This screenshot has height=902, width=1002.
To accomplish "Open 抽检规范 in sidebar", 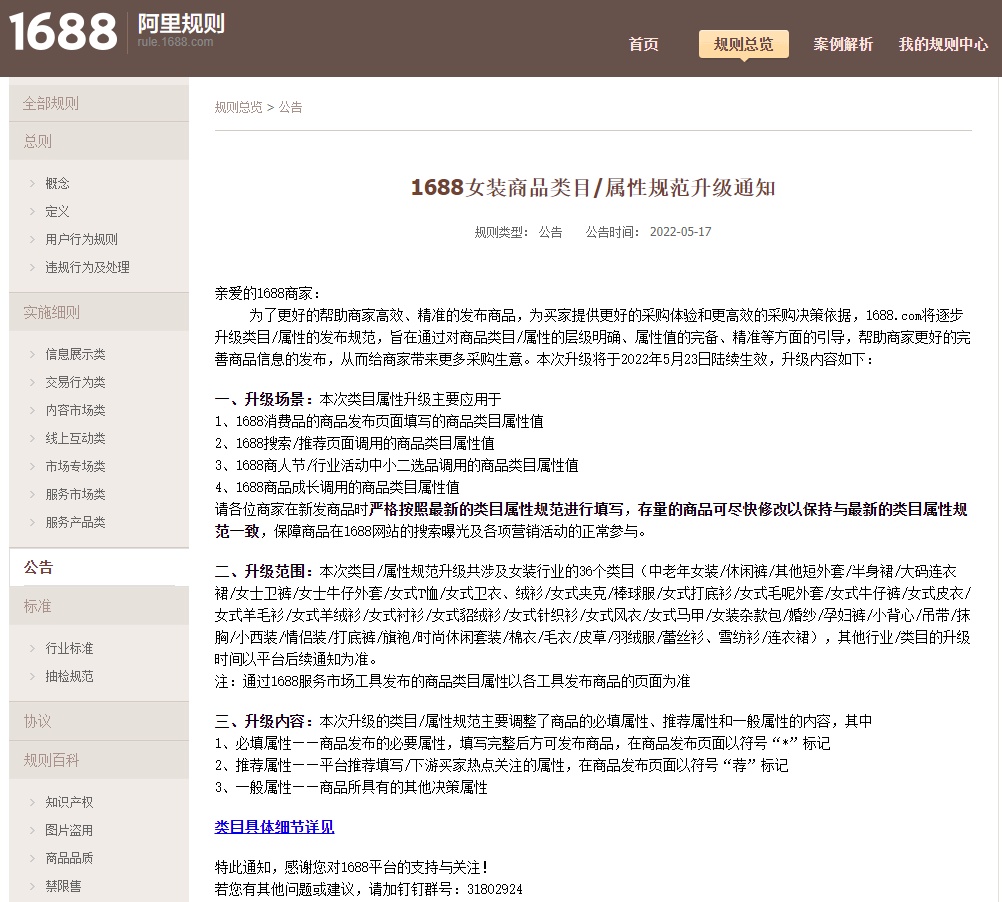I will [x=69, y=676].
